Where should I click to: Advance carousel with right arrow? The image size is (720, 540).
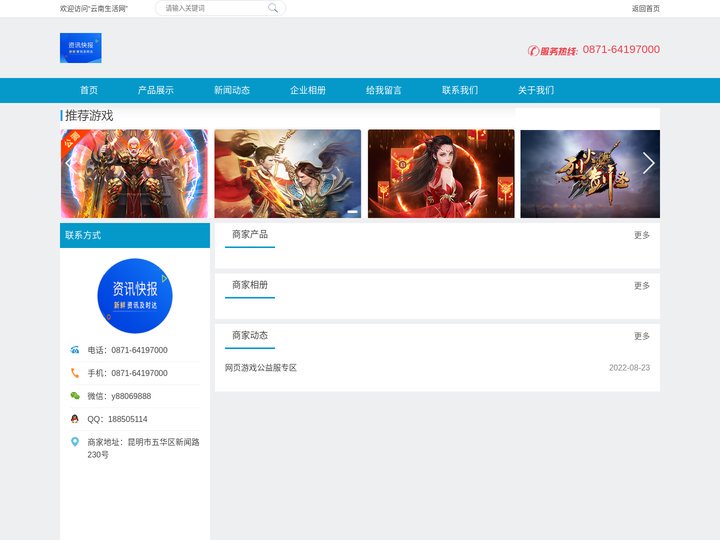pos(648,163)
